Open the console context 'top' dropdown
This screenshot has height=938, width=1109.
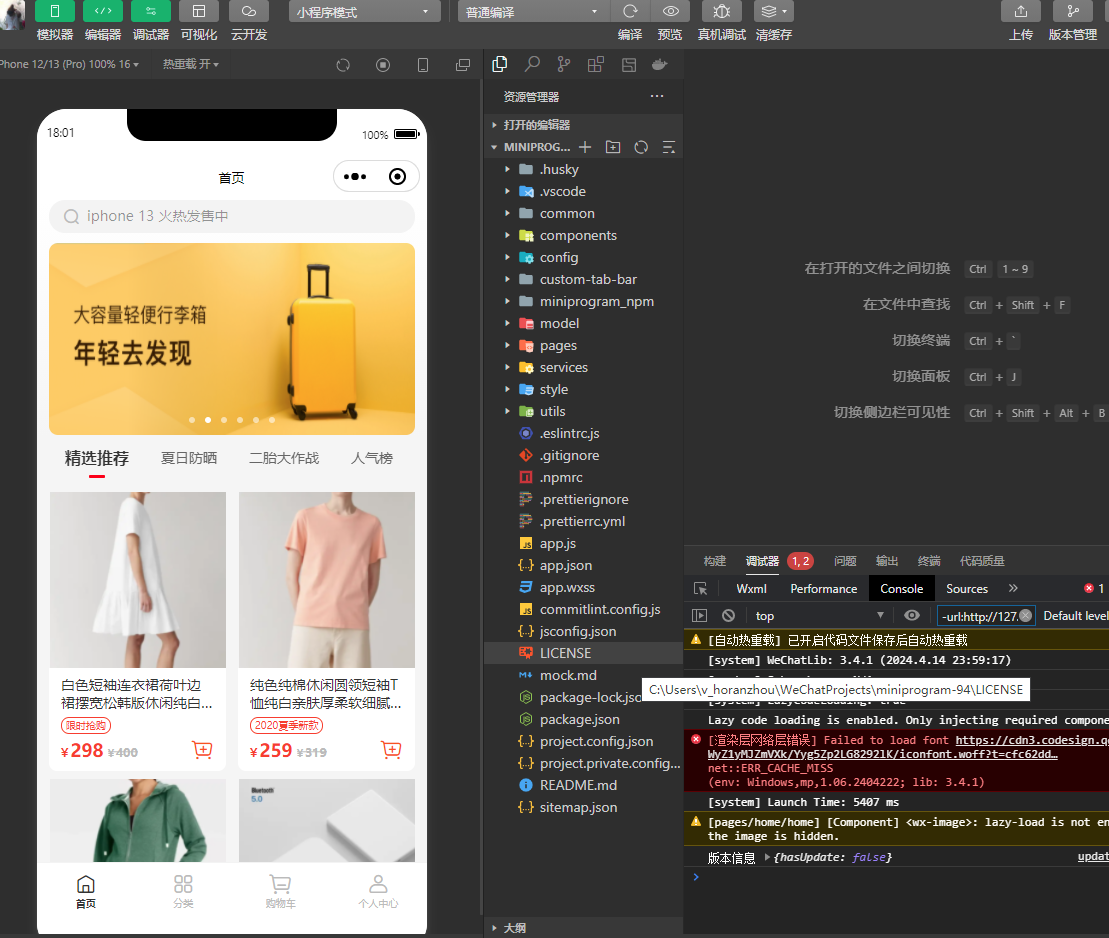(820, 616)
